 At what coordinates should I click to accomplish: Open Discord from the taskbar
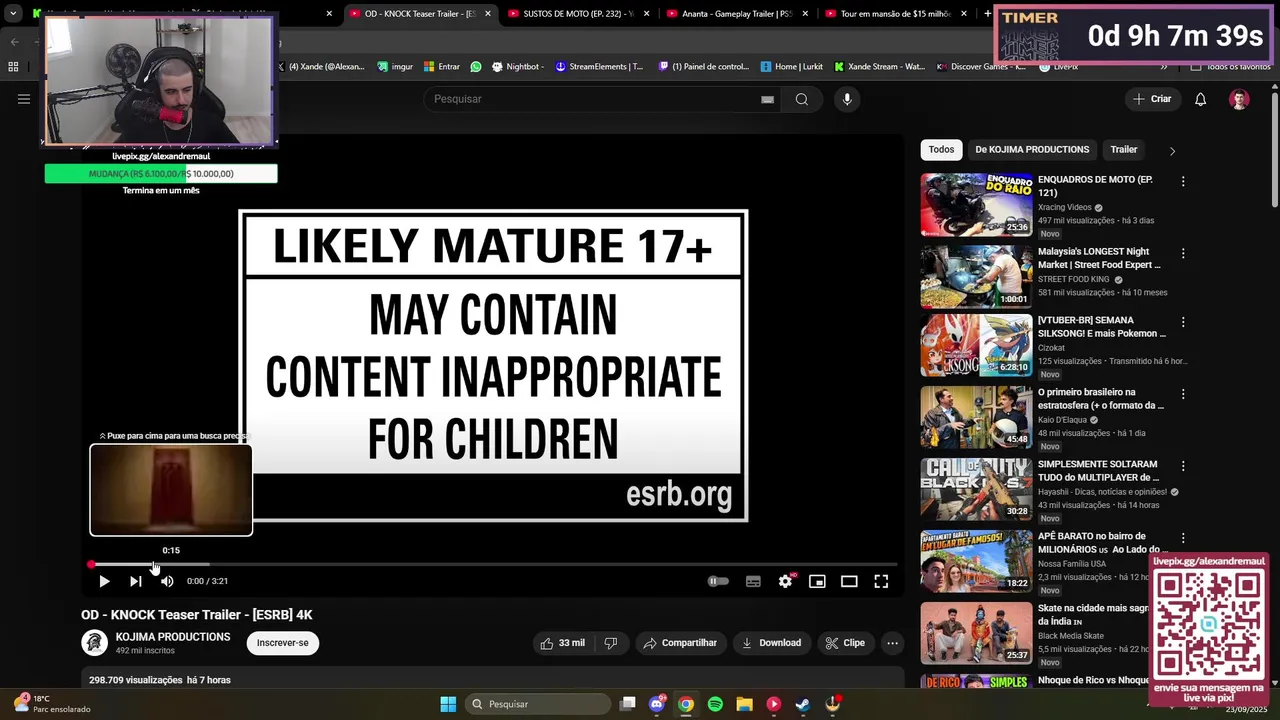657,704
